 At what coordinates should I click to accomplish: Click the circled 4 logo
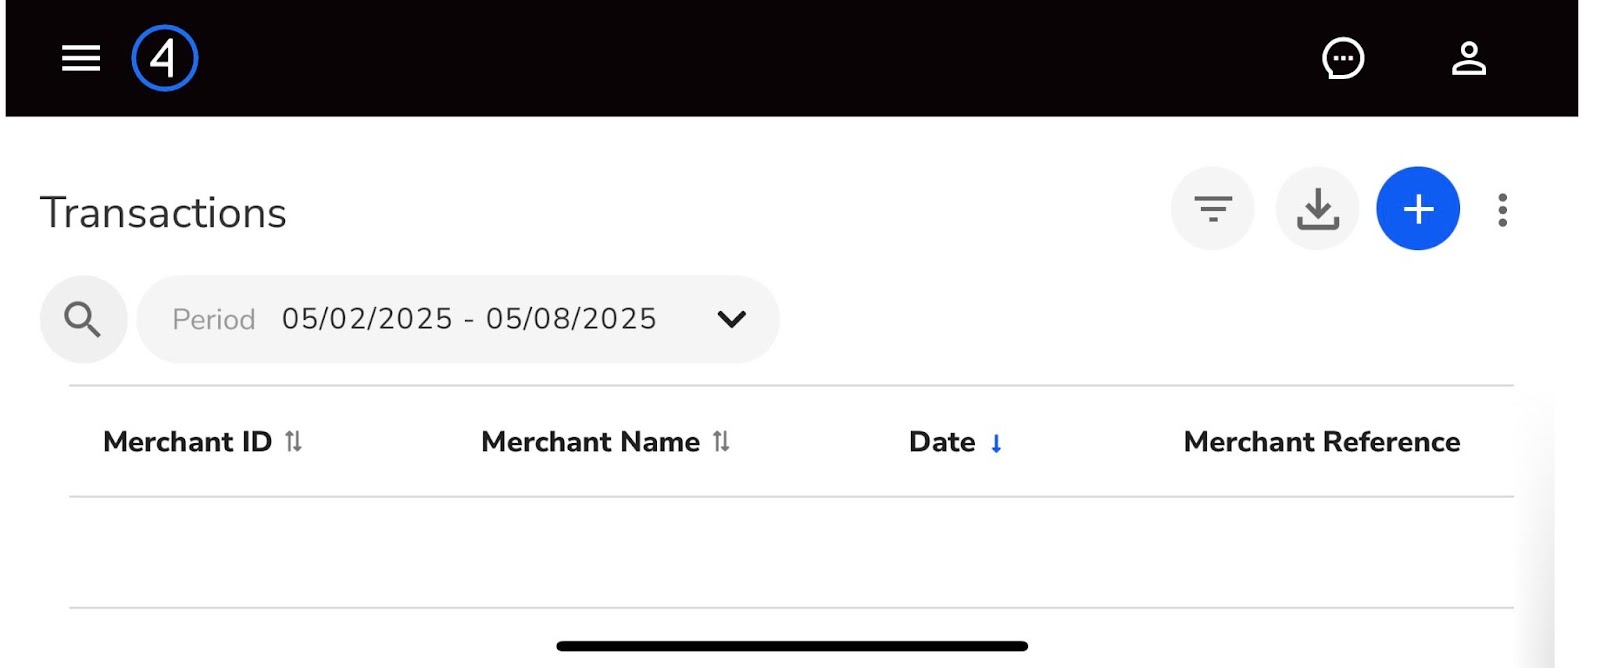165,58
